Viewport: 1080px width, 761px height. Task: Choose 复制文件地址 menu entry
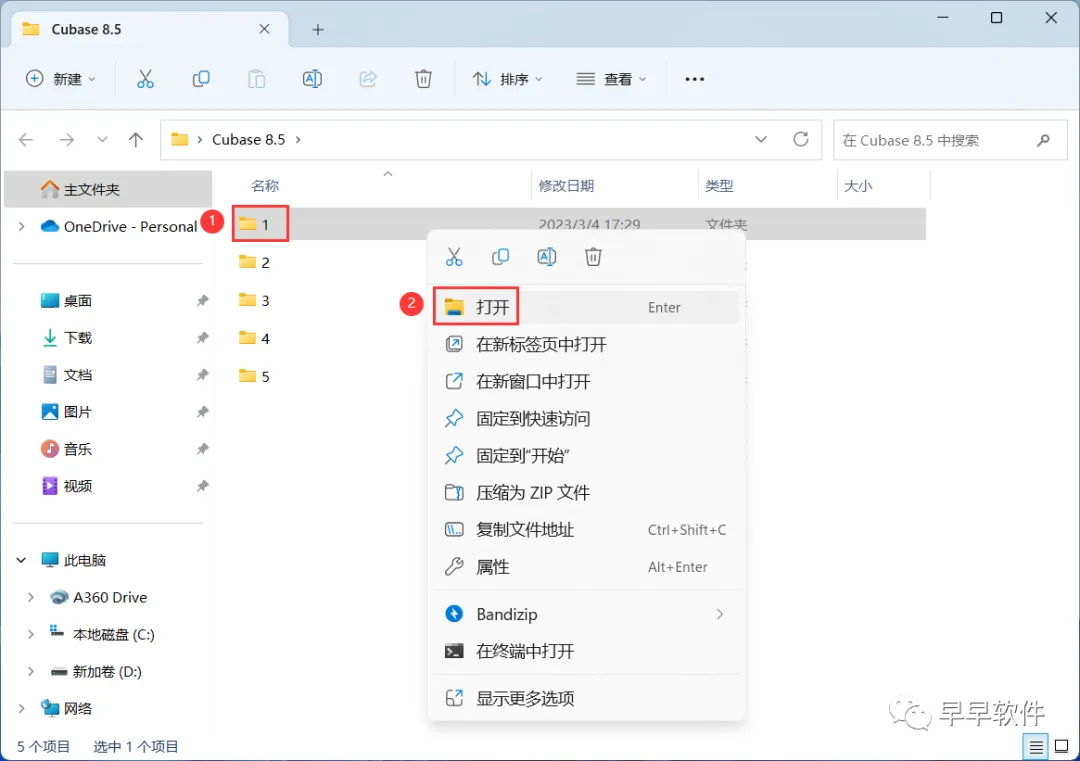point(586,530)
